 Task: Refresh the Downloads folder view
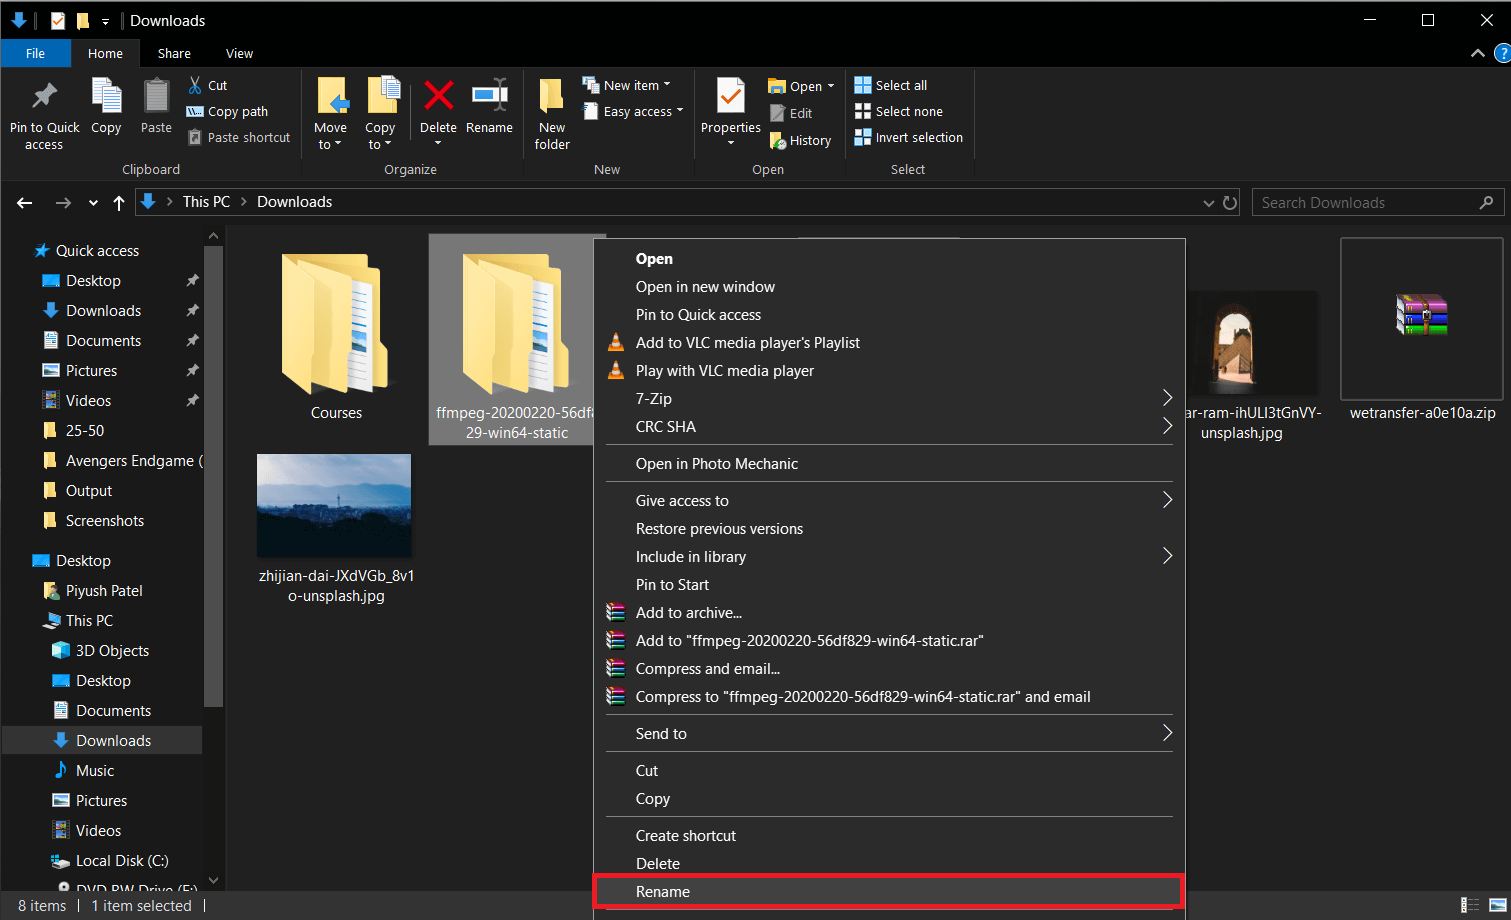click(1230, 202)
